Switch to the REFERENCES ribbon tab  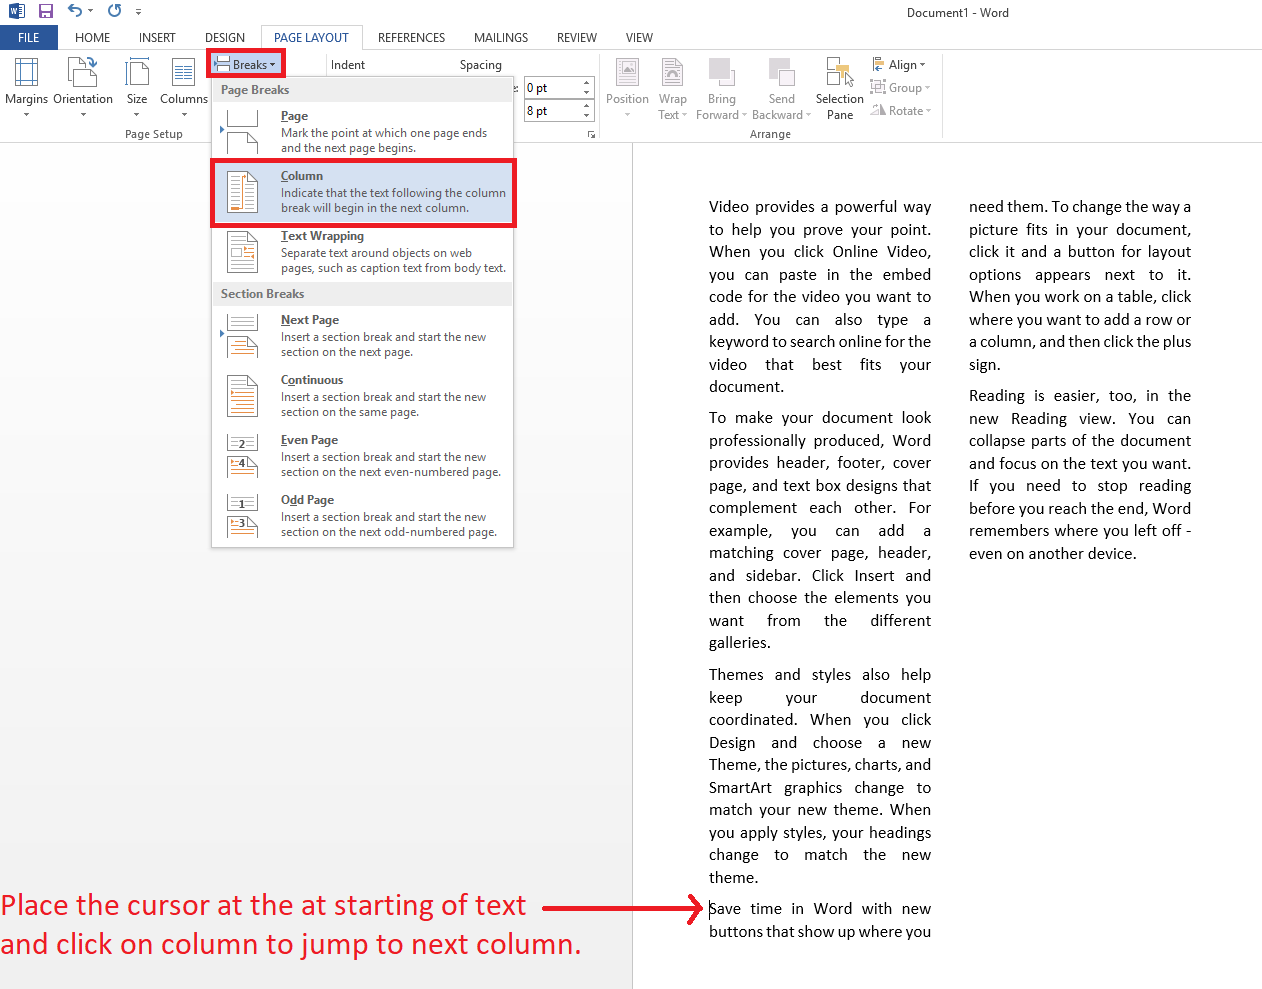(x=411, y=37)
